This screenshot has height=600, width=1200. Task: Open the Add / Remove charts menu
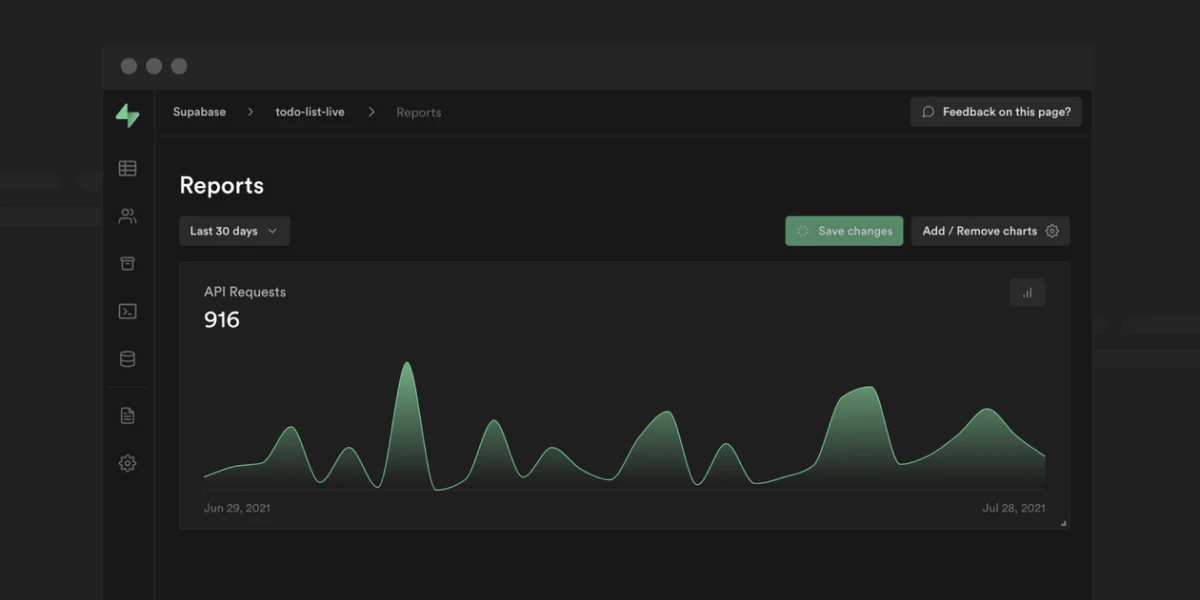pyautogui.click(x=989, y=231)
